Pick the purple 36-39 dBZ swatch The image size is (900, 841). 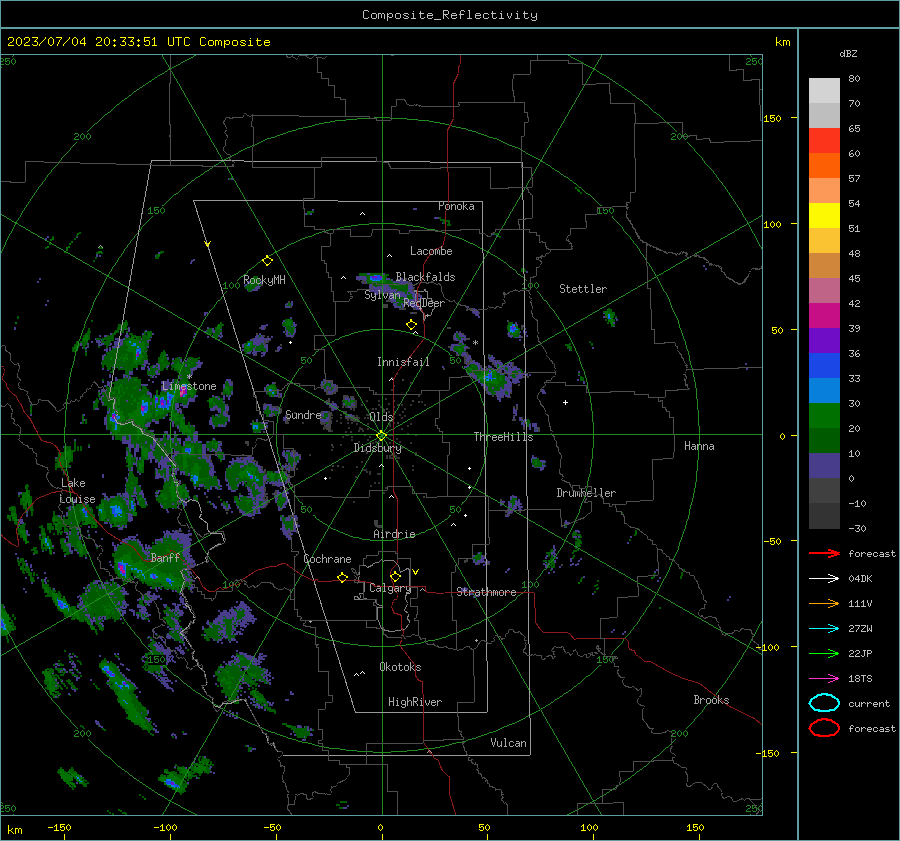(x=824, y=340)
